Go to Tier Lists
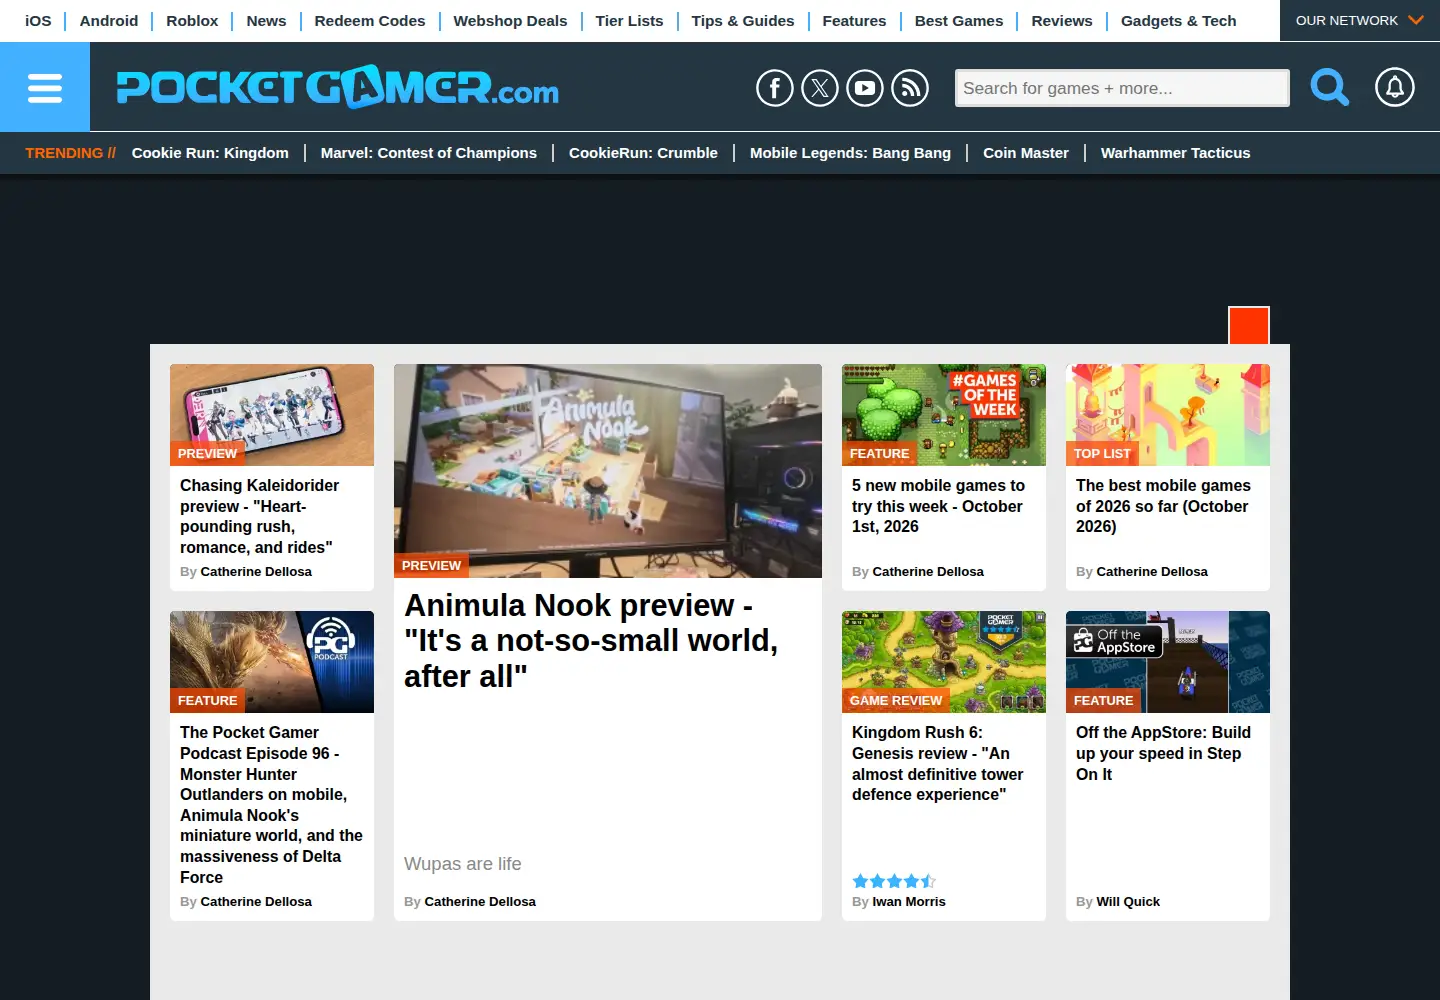Image resolution: width=1440 pixels, height=1000 pixels. coord(629,20)
